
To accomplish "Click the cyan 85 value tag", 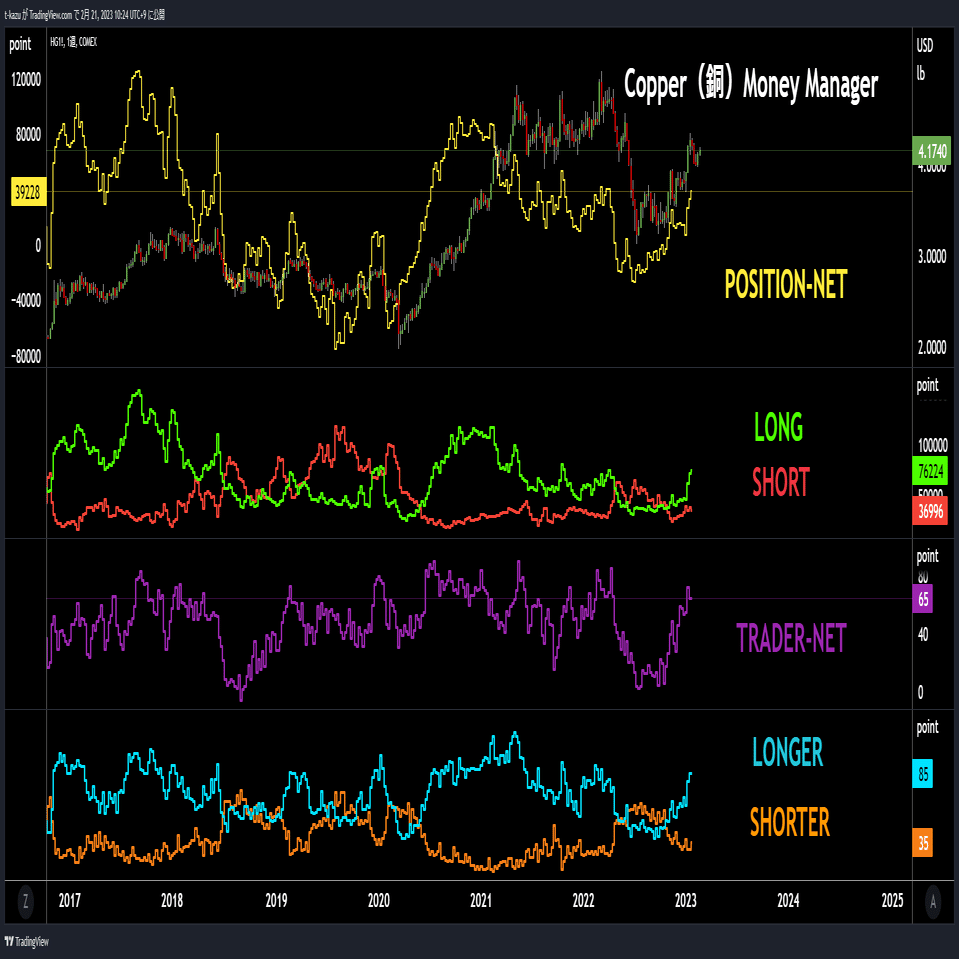I will click(923, 774).
